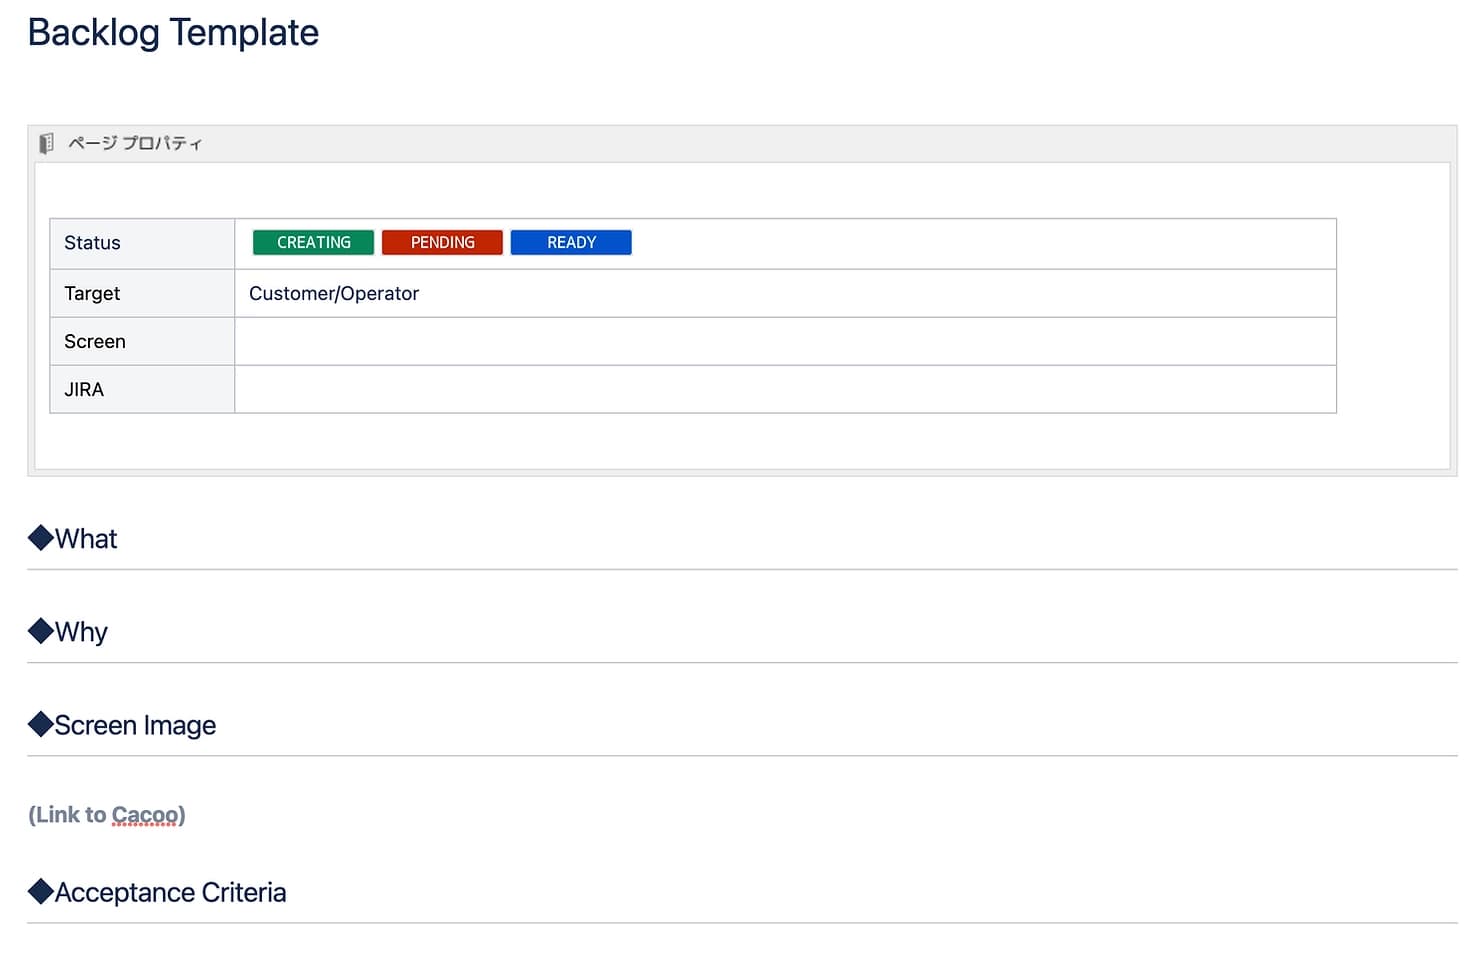
Task: Click the Target header cell
Action: coord(142,294)
